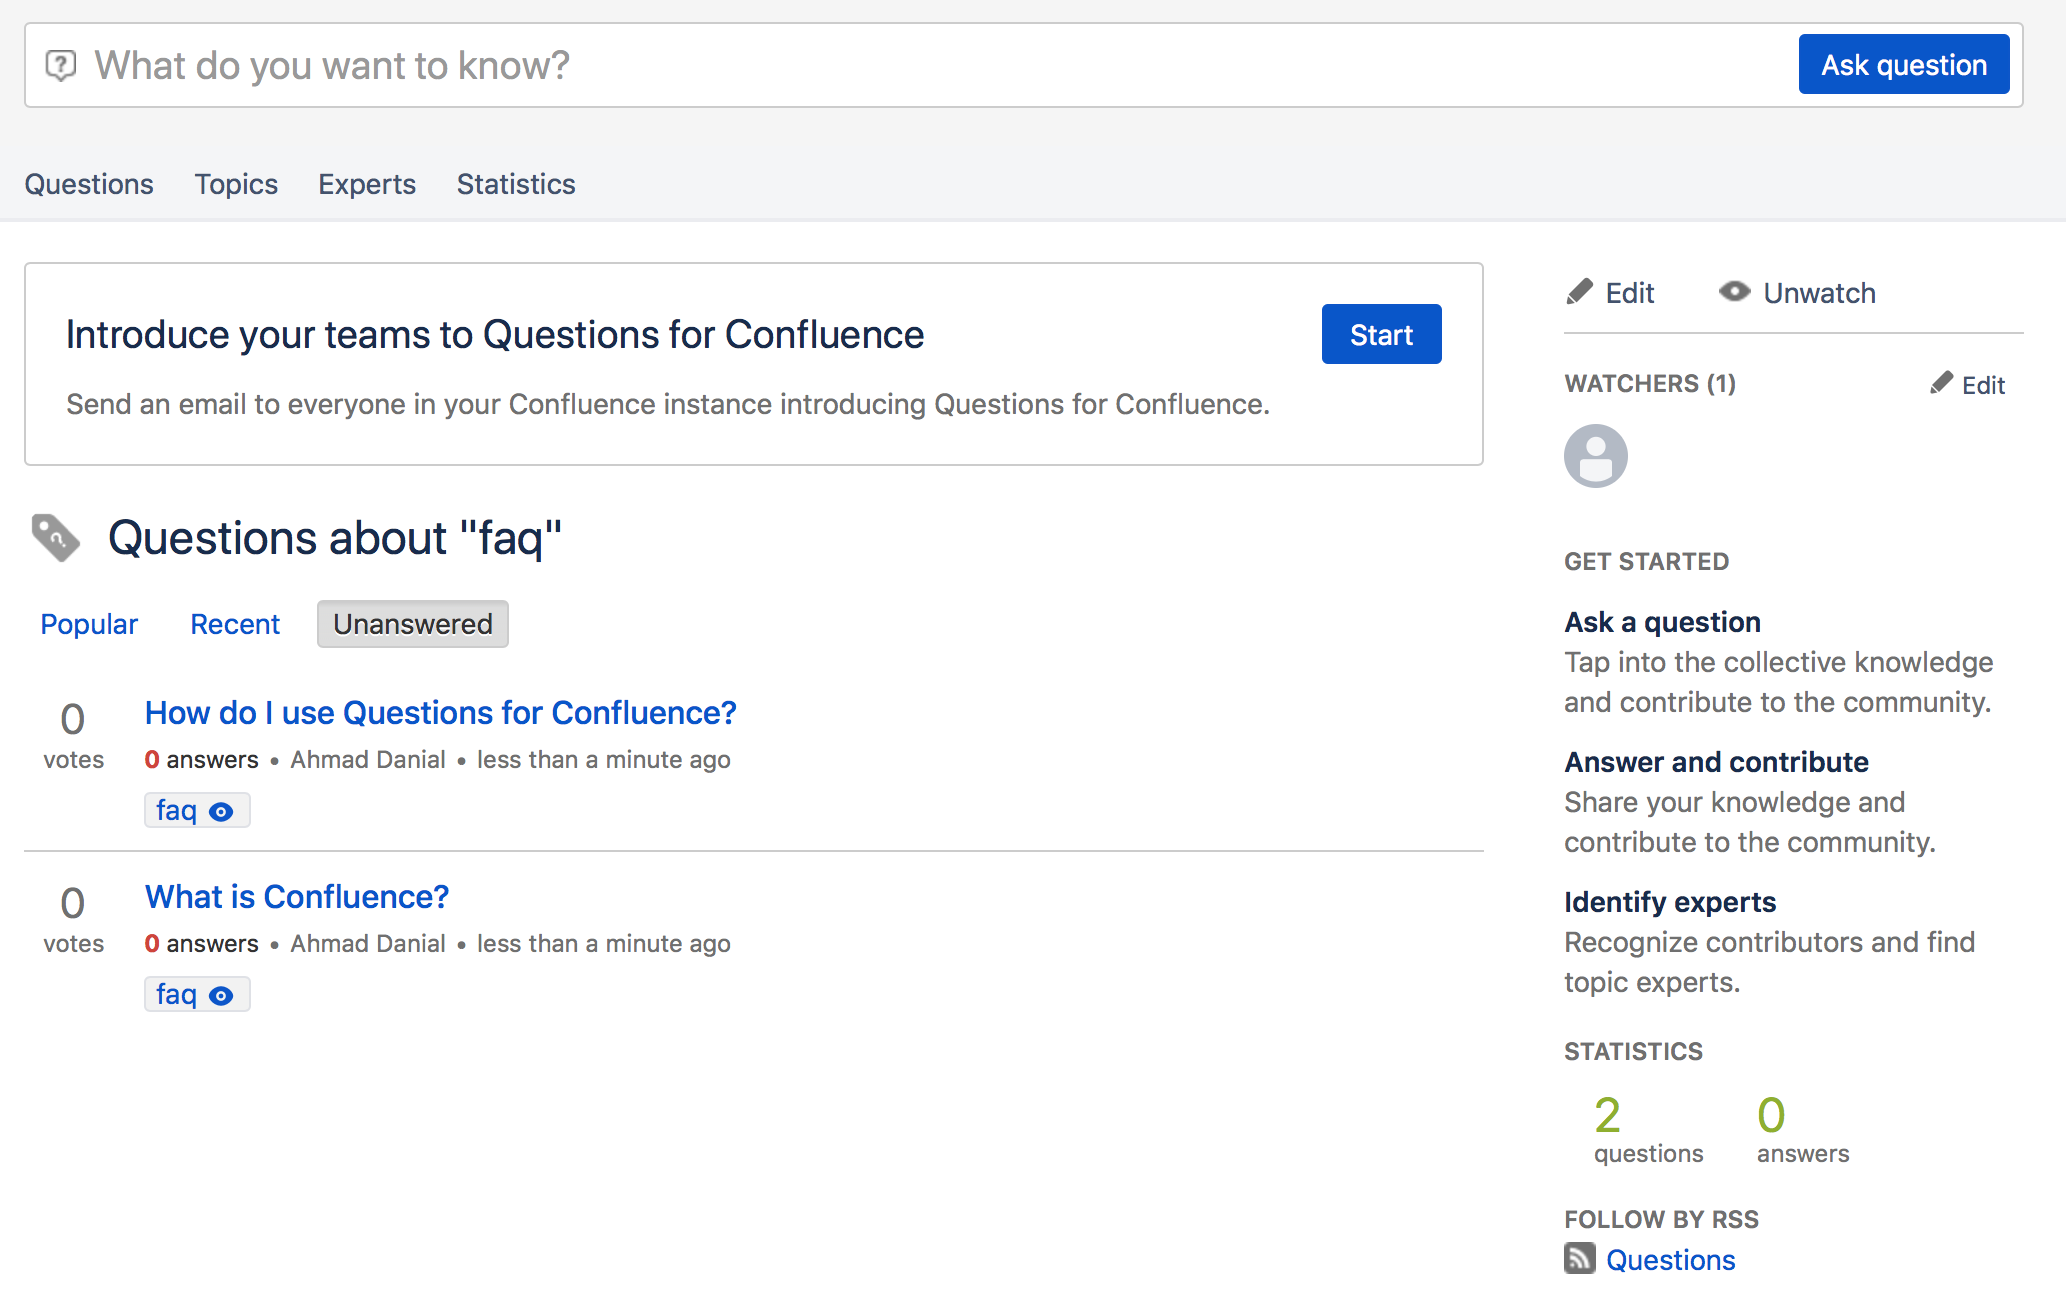Switch to the Popular filter
The height and width of the screenshot is (1294, 2066).
(x=89, y=623)
